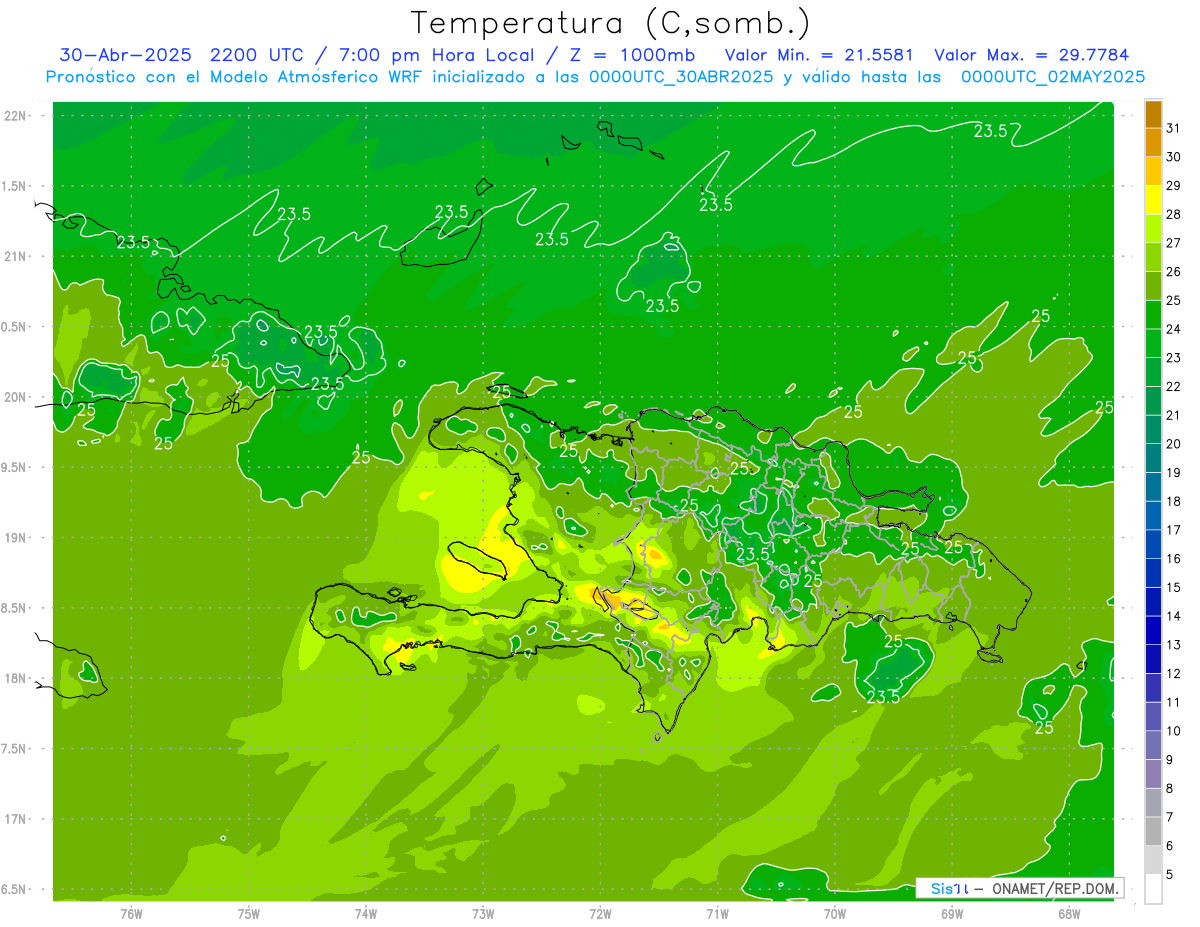Image resolution: width=1200 pixels, height=927 pixels.
Task: Pick the yellow swatch between 28 and 29
Action: click(1153, 200)
